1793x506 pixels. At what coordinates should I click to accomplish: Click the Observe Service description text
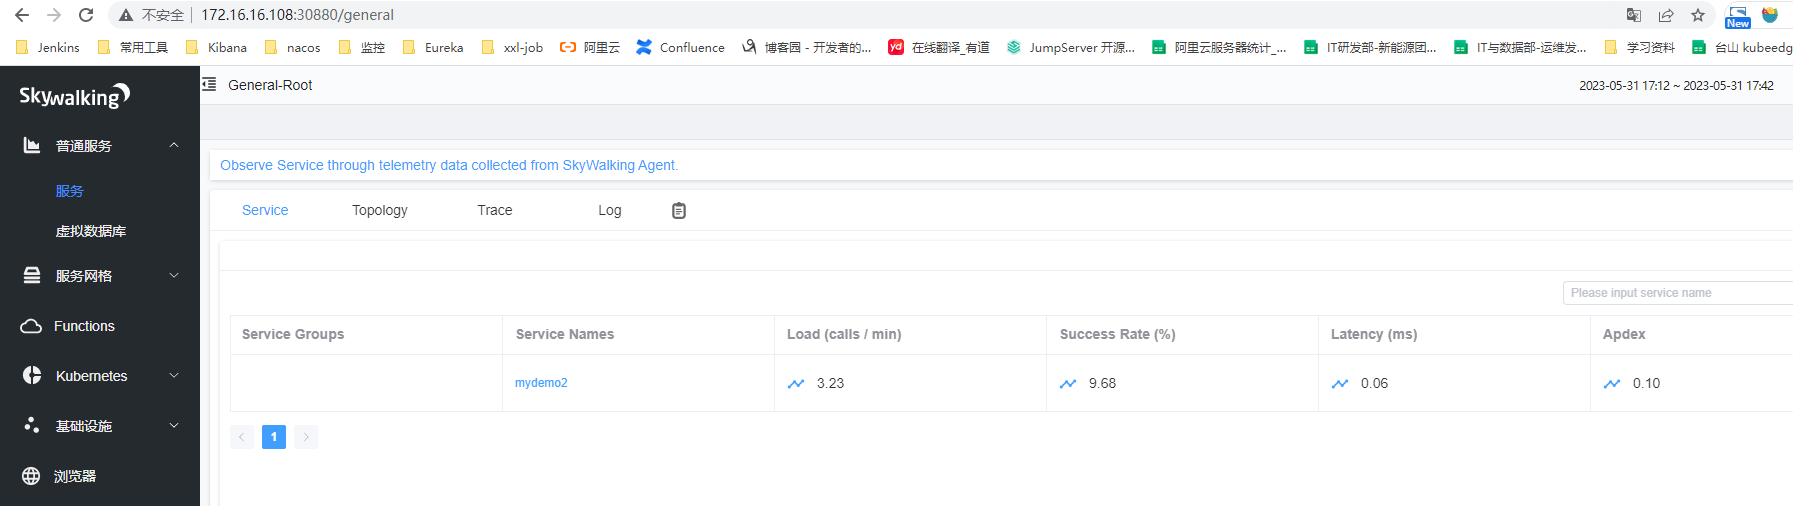pos(449,165)
